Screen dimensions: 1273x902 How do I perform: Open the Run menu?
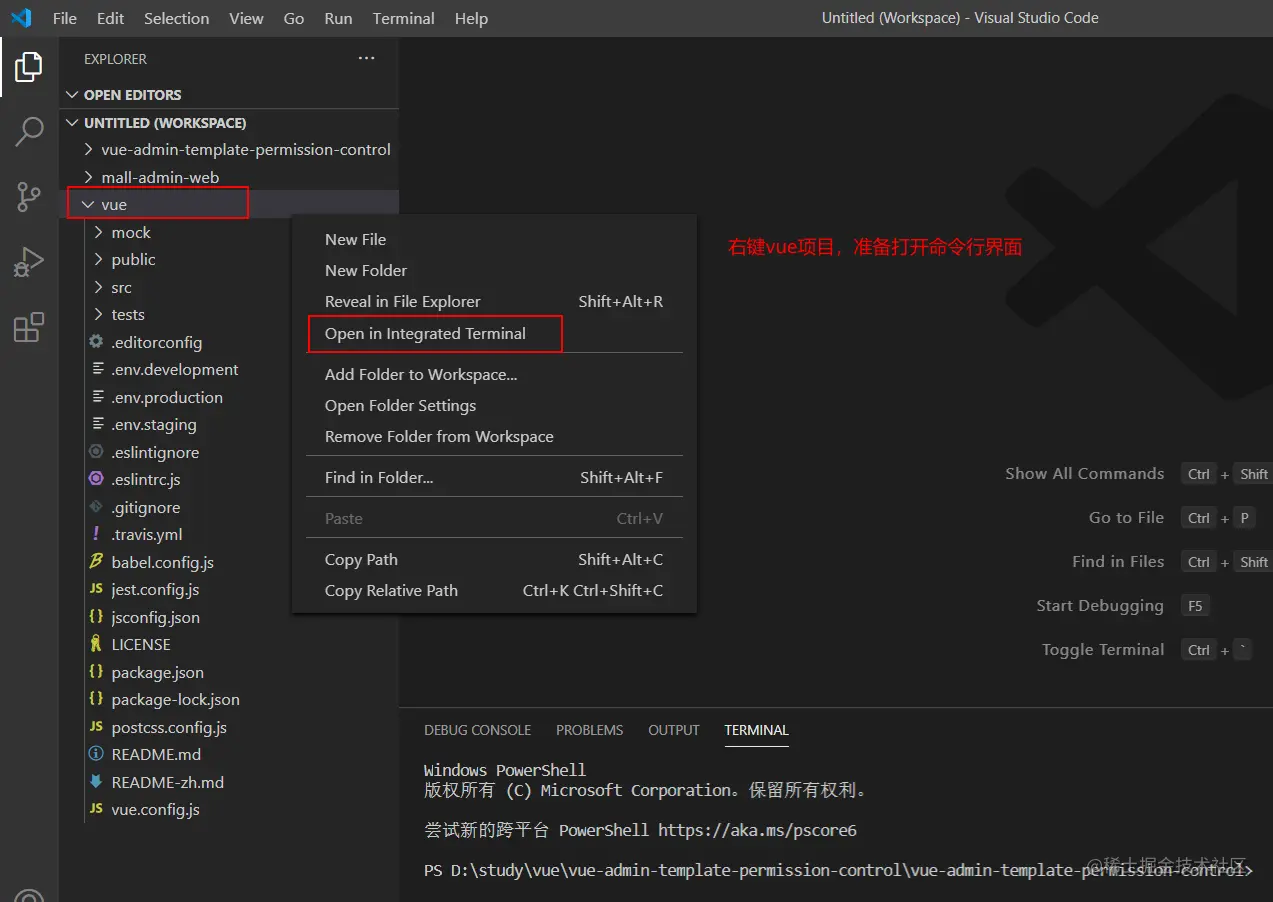[x=338, y=18]
